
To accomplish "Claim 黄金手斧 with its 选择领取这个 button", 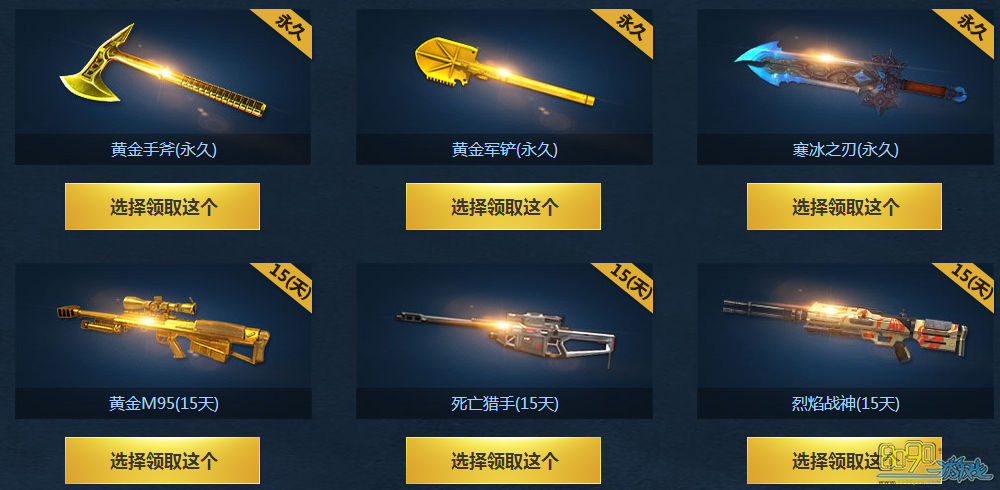I will [x=163, y=207].
